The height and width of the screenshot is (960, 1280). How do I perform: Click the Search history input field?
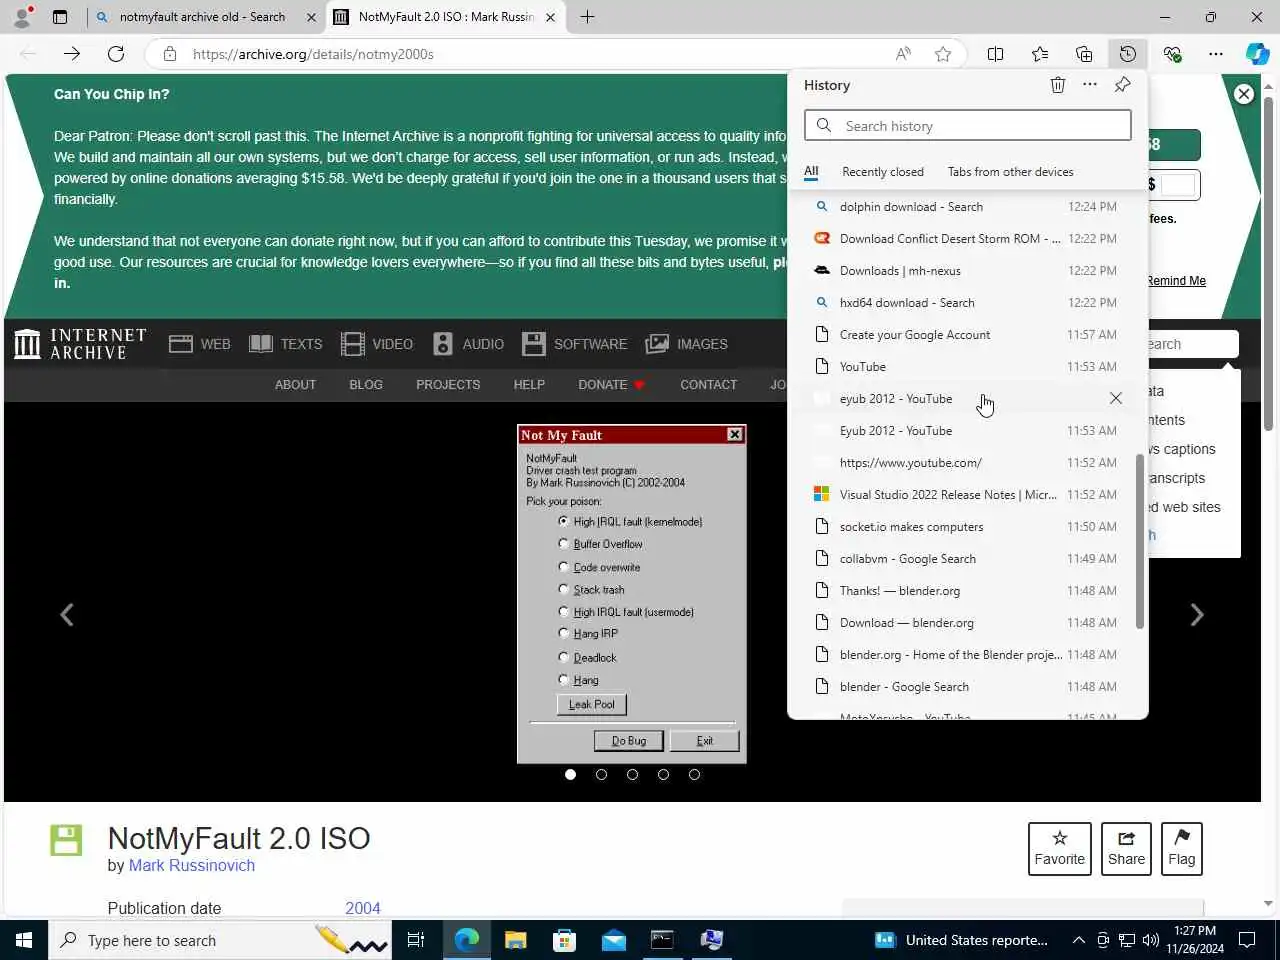[x=968, y=126]
